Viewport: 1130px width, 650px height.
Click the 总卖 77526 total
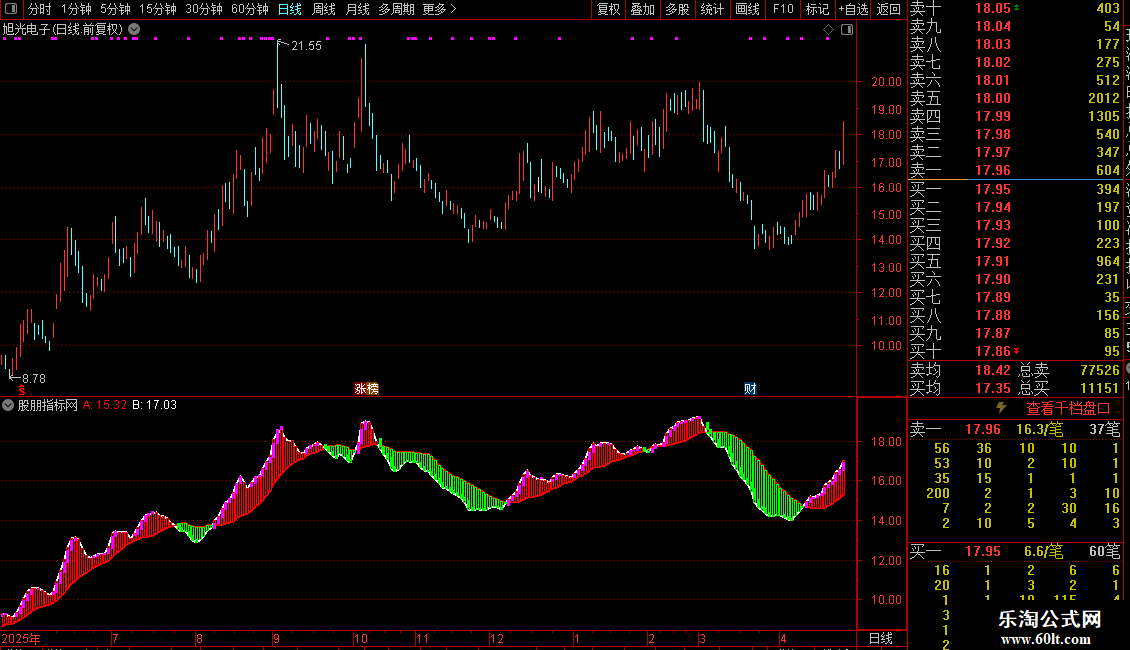1100,370
